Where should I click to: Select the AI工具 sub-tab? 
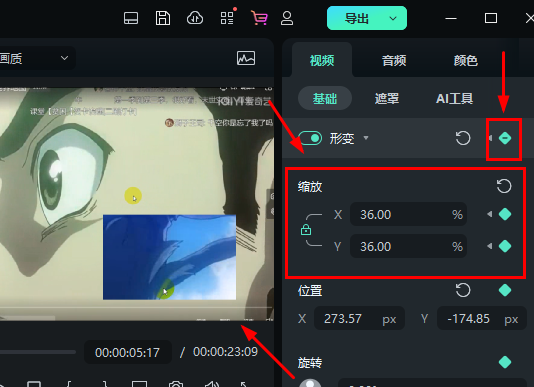click(x=454, y=98)
